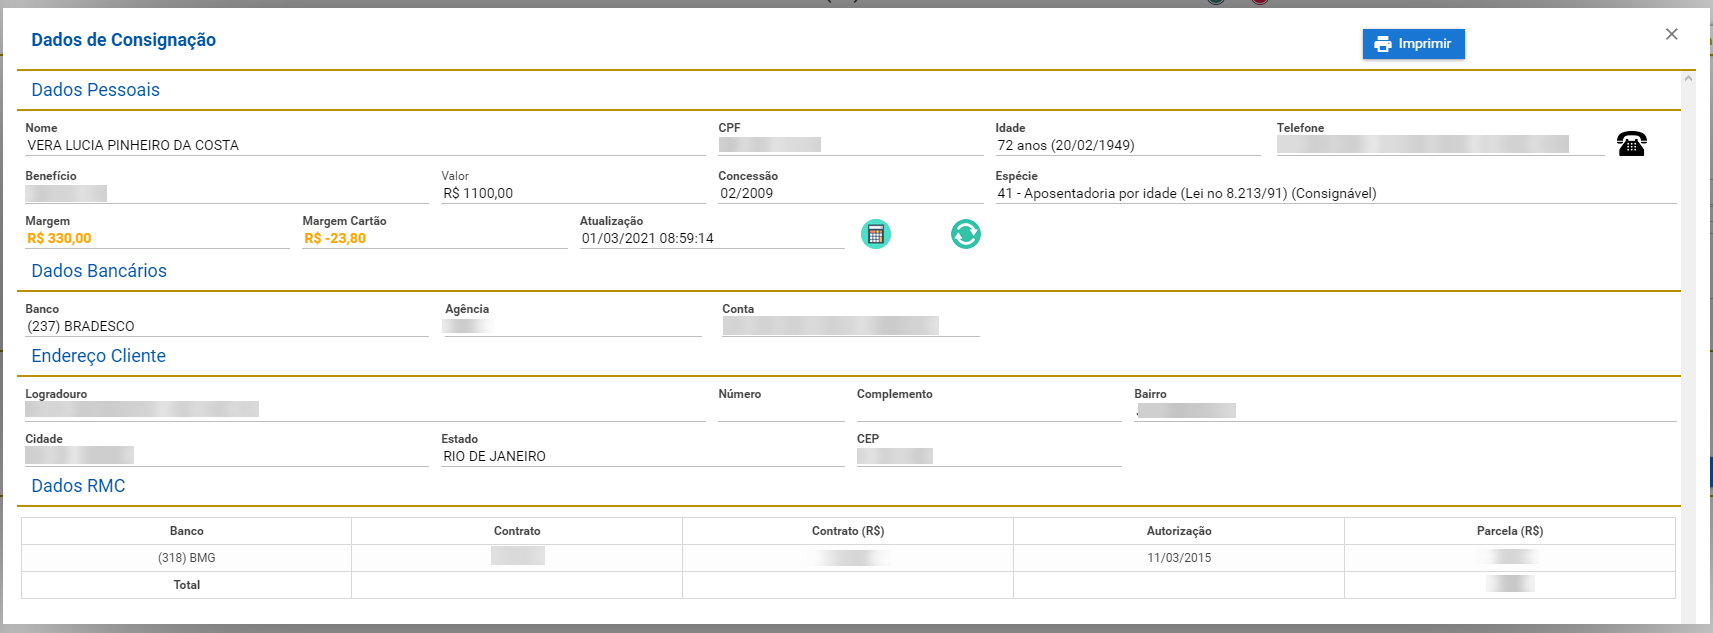Click the Dados Bancários section heading
The image size is (1713, 633).
99,271
